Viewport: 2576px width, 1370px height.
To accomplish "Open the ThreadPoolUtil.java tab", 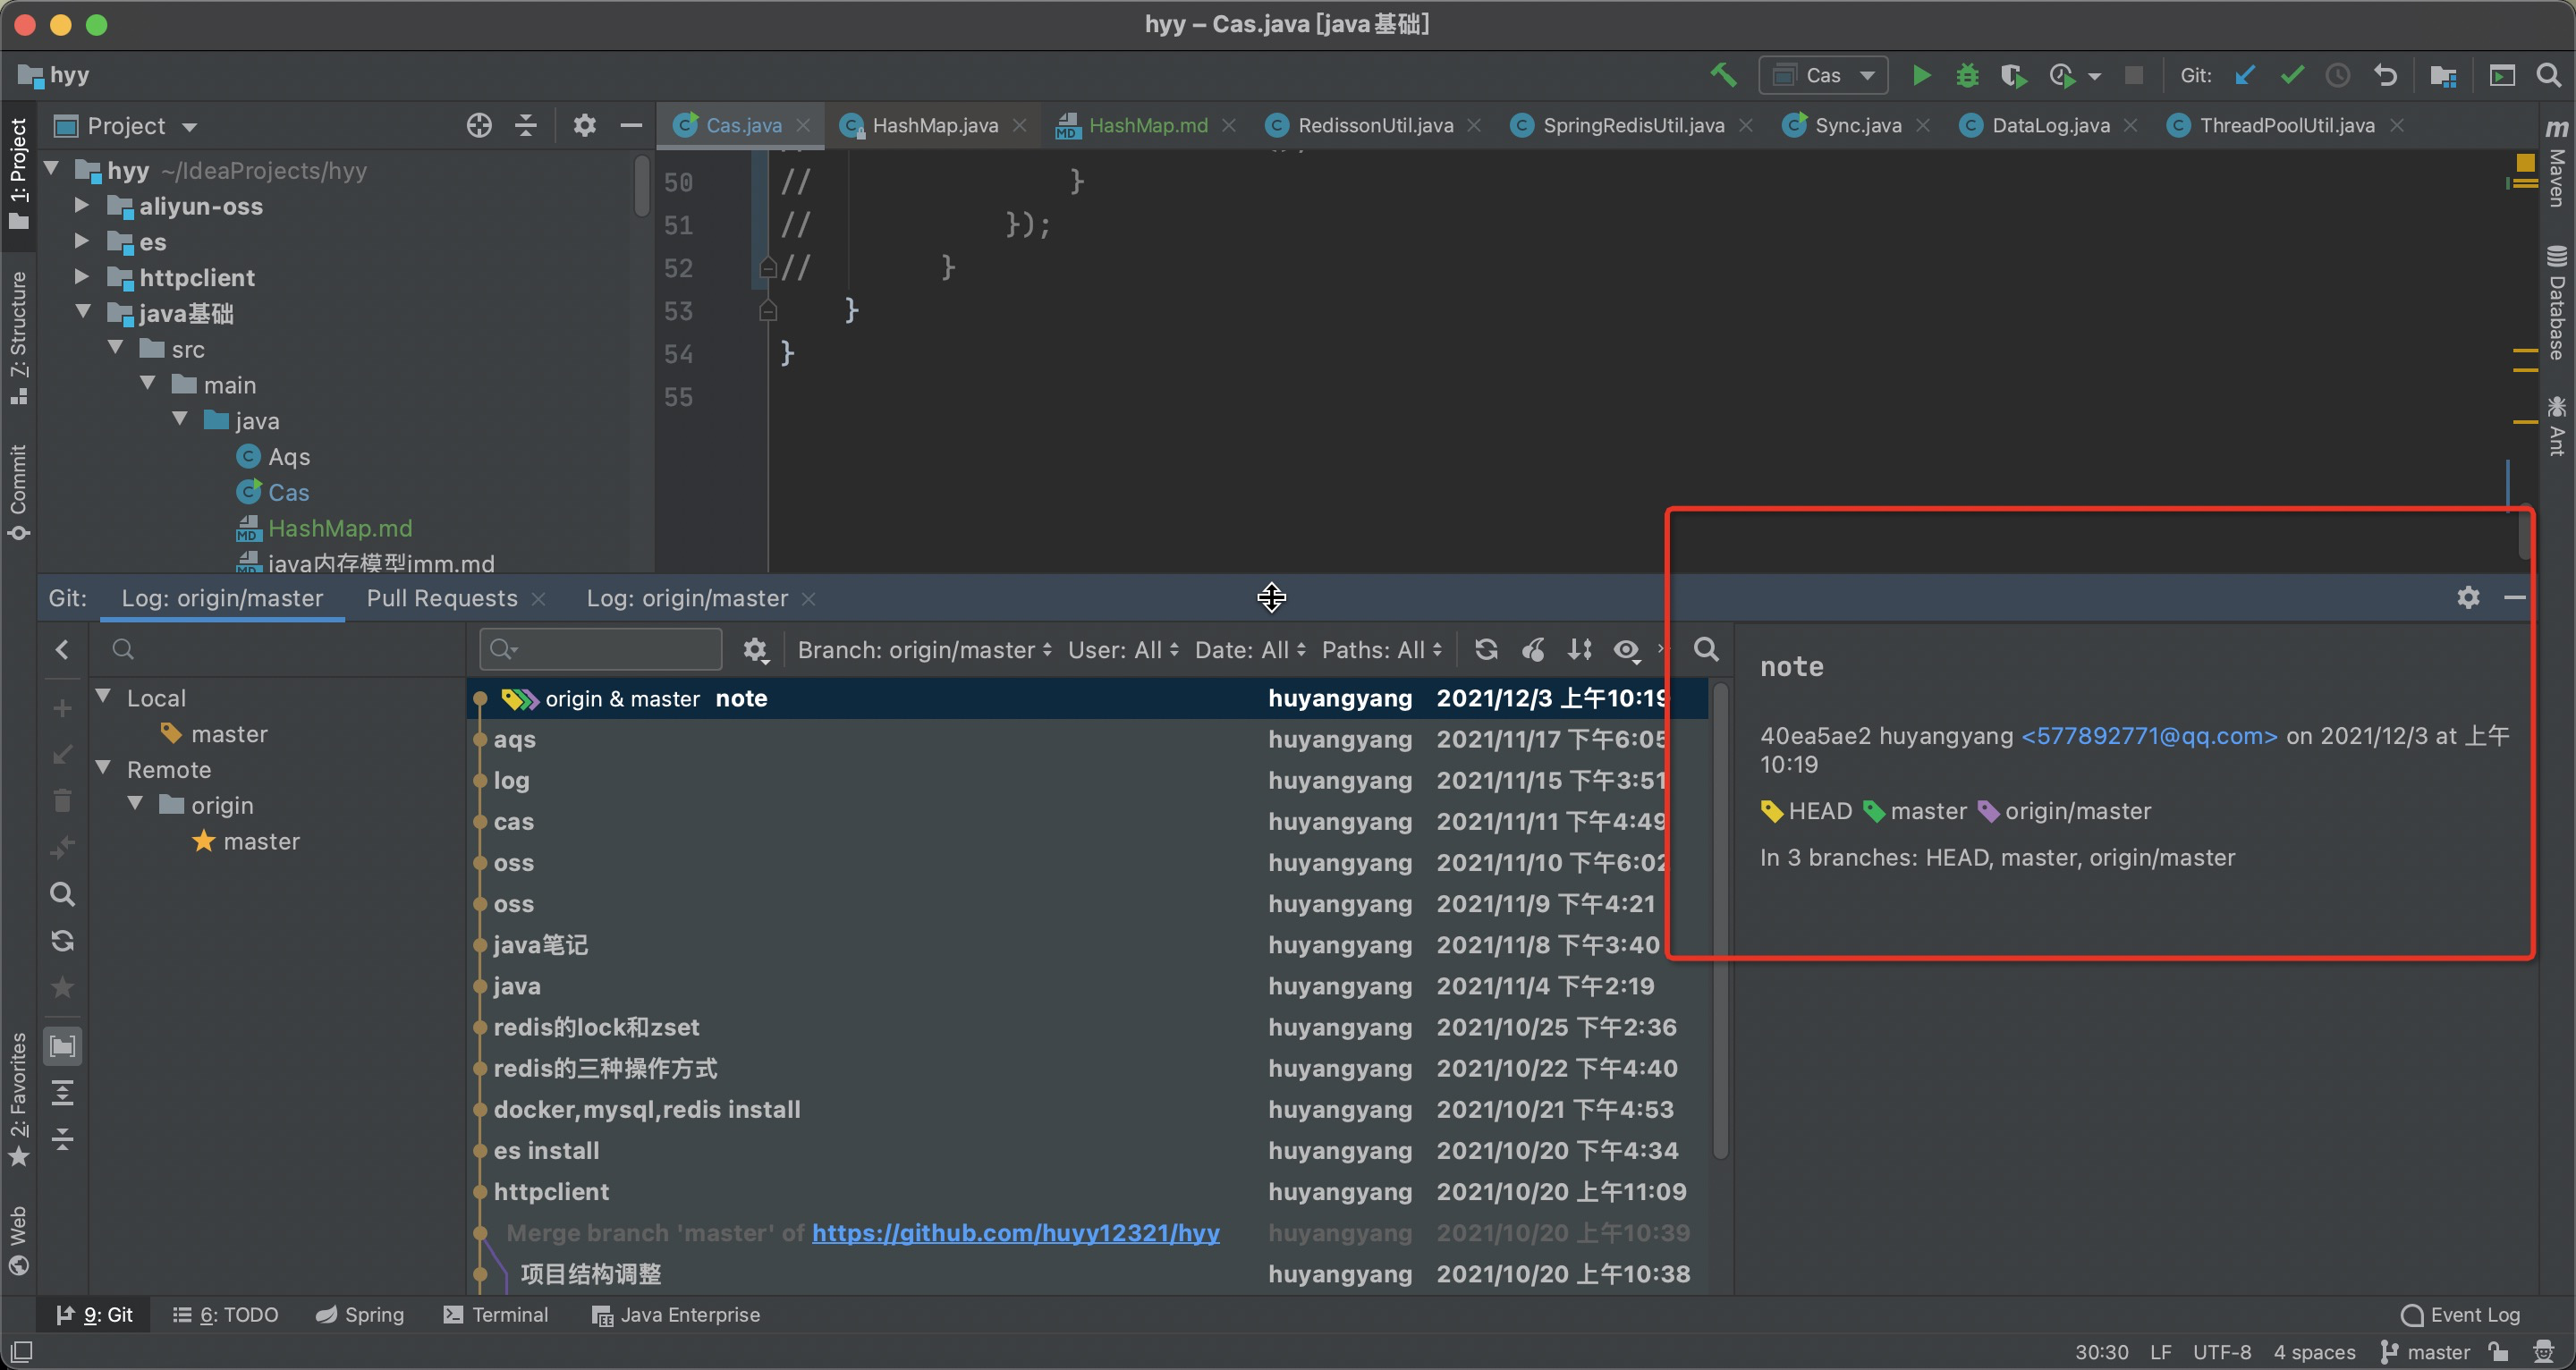I will 2286,125.
